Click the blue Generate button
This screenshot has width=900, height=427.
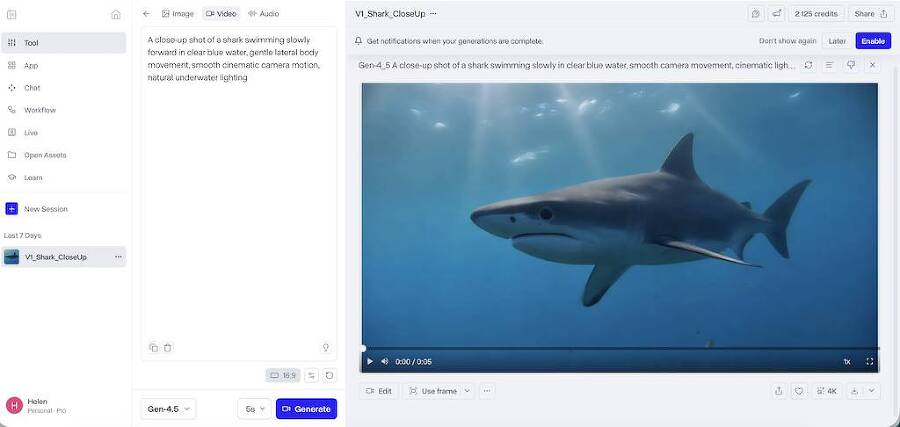point(306,409)
